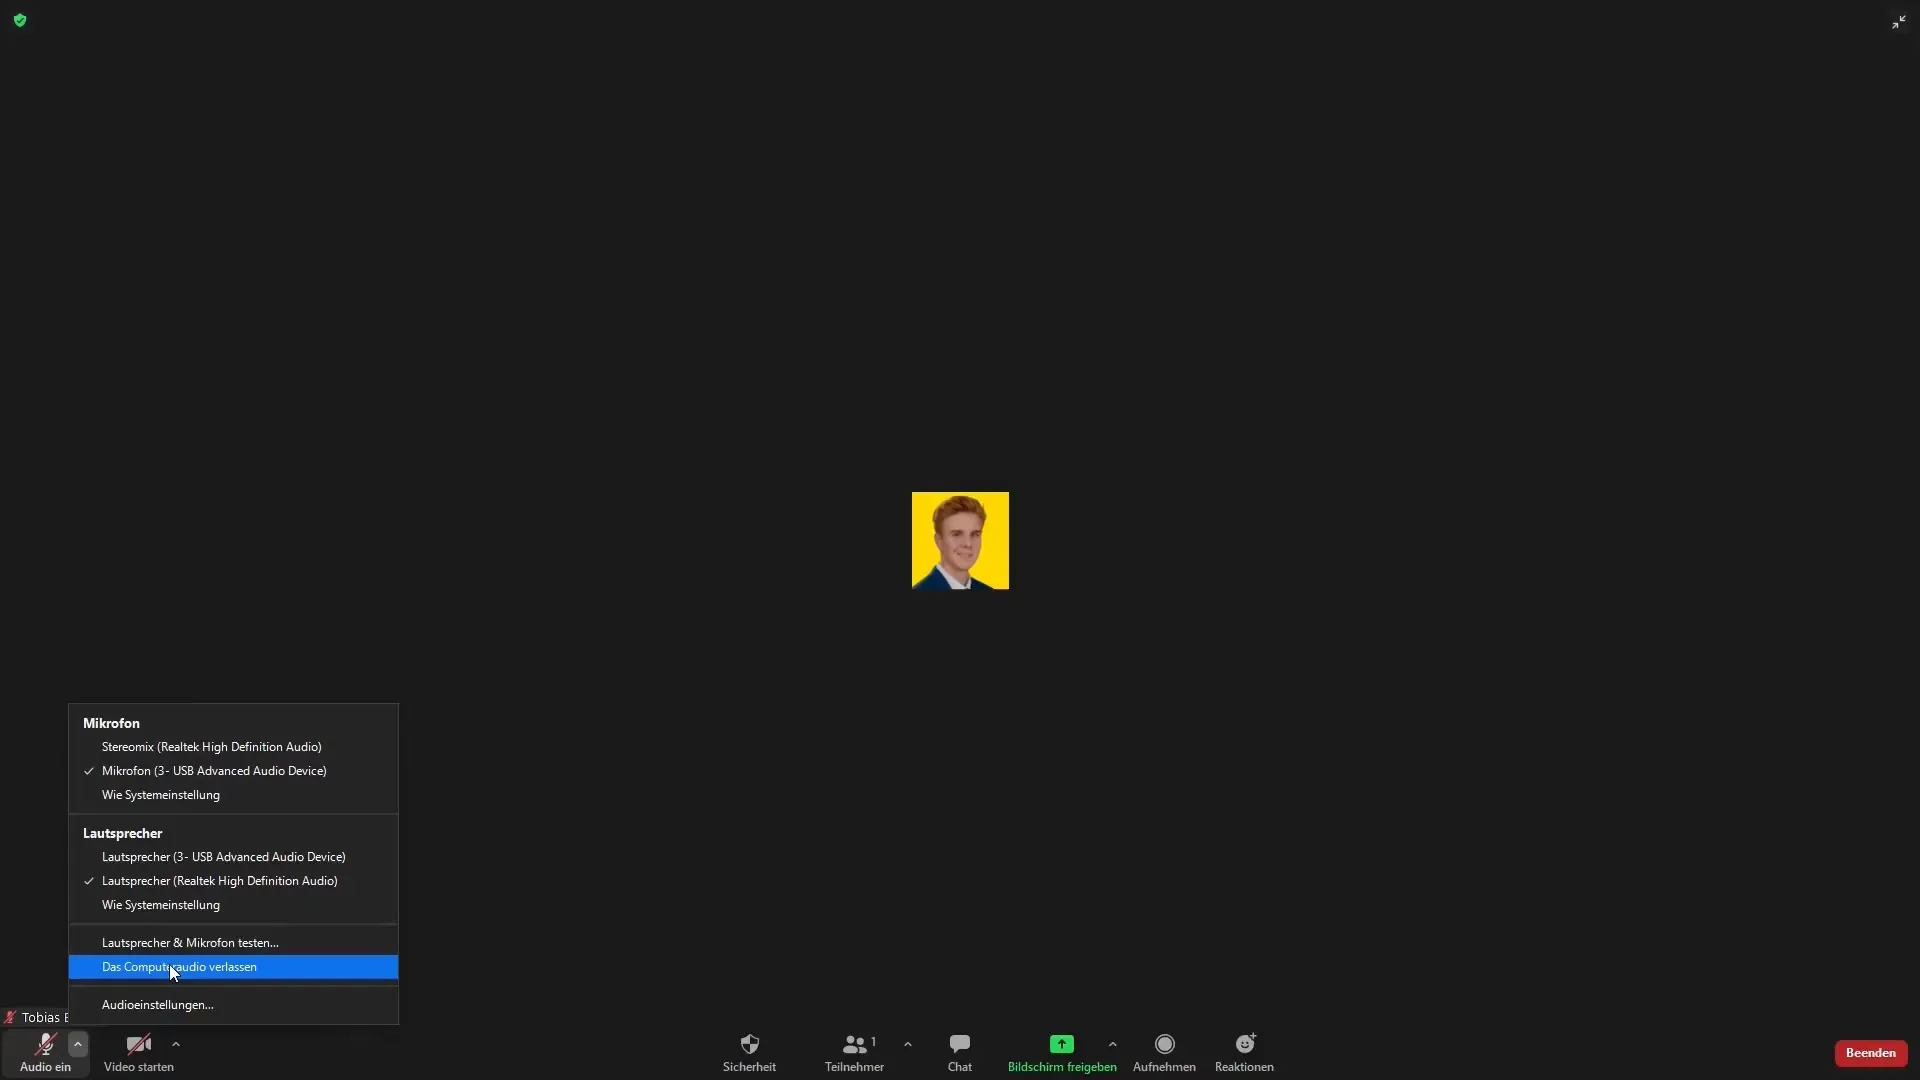Click the Reaktionen reactions icon

1244,1042
